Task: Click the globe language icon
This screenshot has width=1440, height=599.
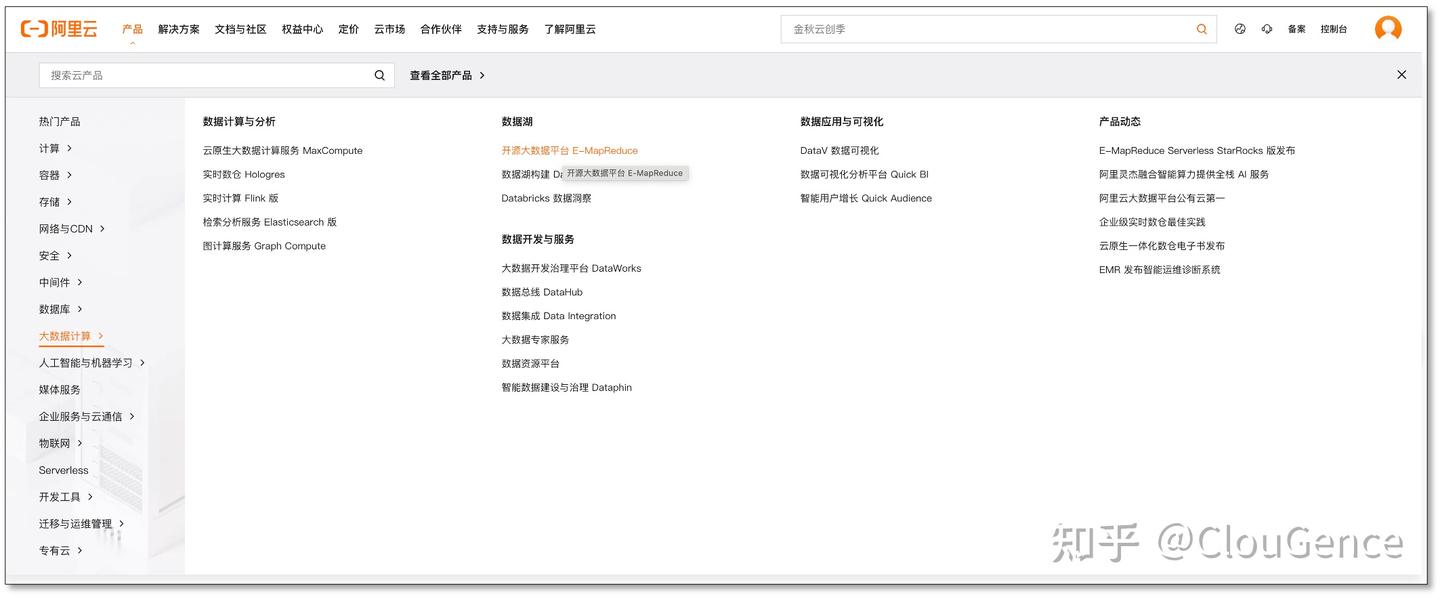Action: tap(1240, 29)
